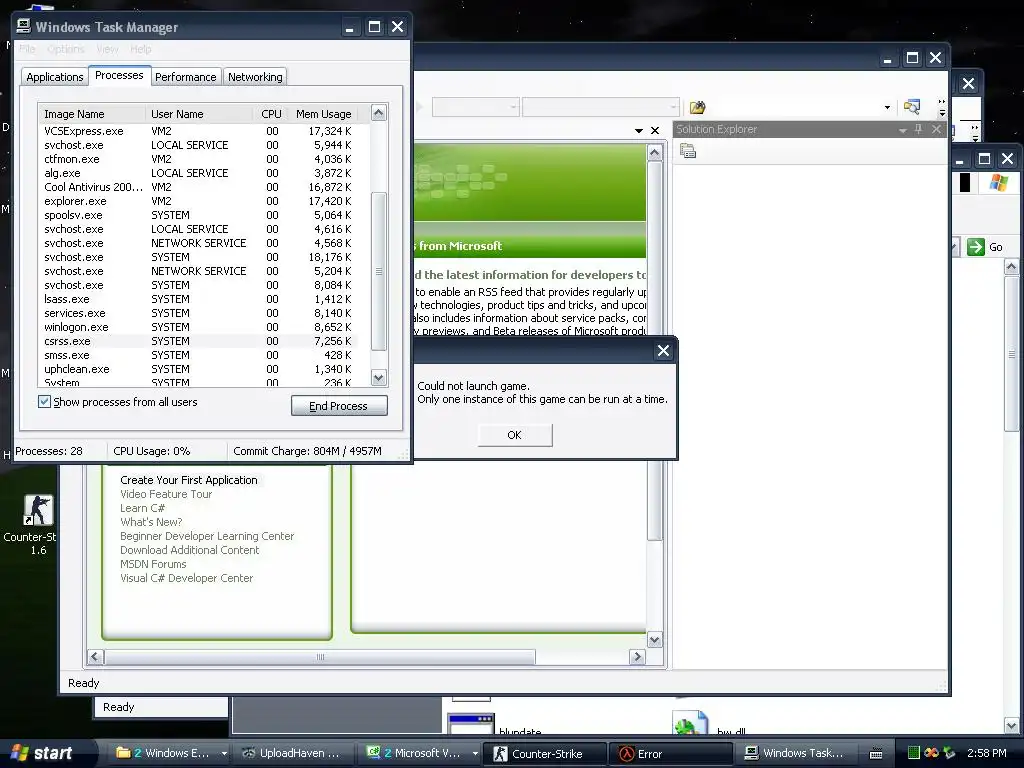Open the toolbar combo arrow beside the folder icon

pyautogui.click(x=887, y=107)
